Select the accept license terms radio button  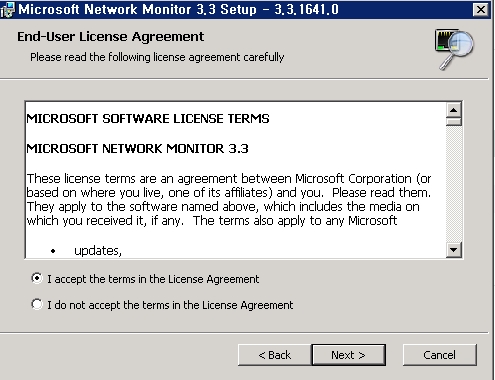coord(37,278)
